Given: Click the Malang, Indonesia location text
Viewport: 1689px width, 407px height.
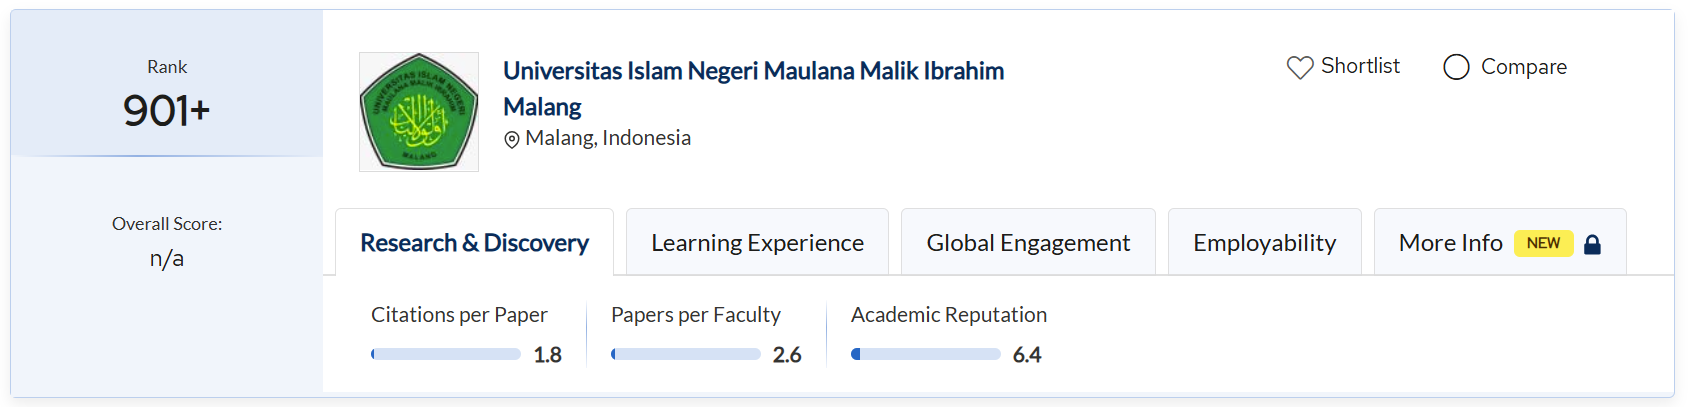Looking at the screenshot, I should pyautogui.click(x=608, y=138).
